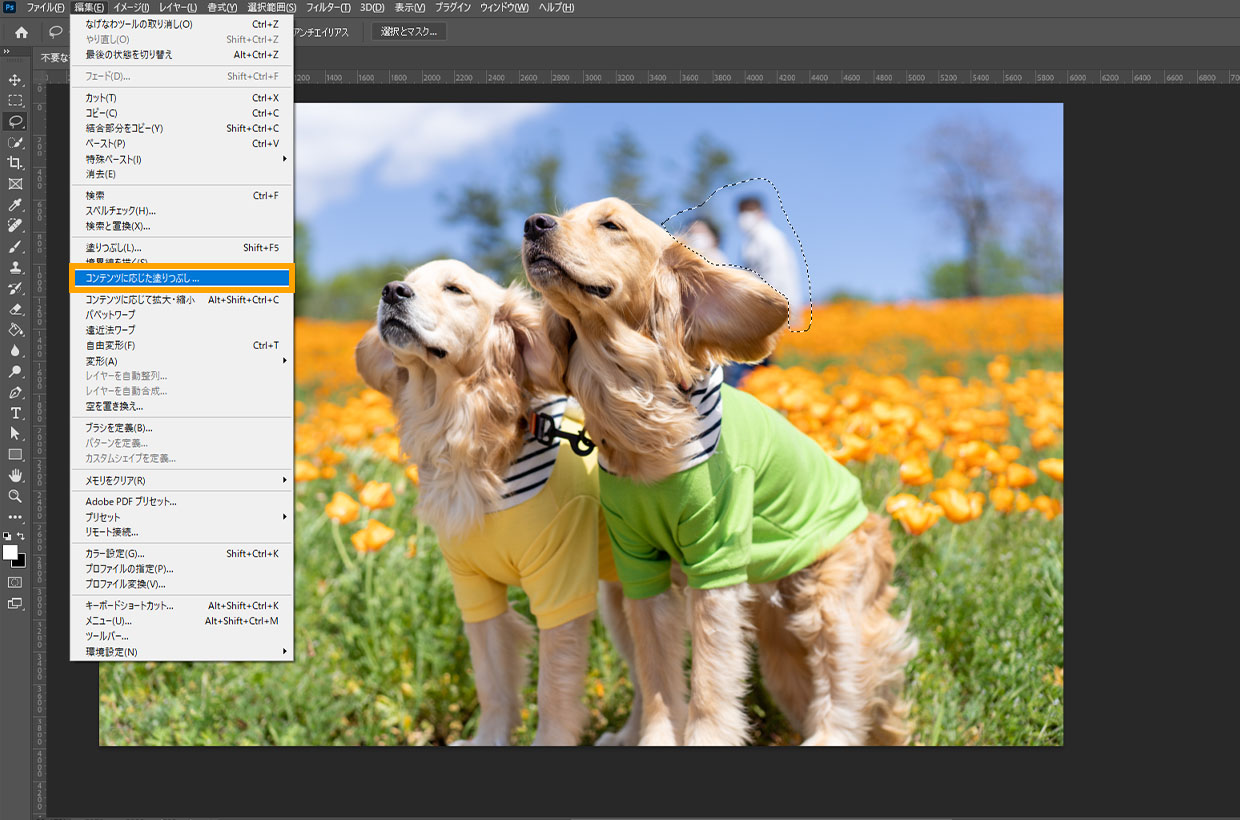Choose Adobe PDF プリセット... menu item
The image size is (1240, 820).
coord(180,501)
